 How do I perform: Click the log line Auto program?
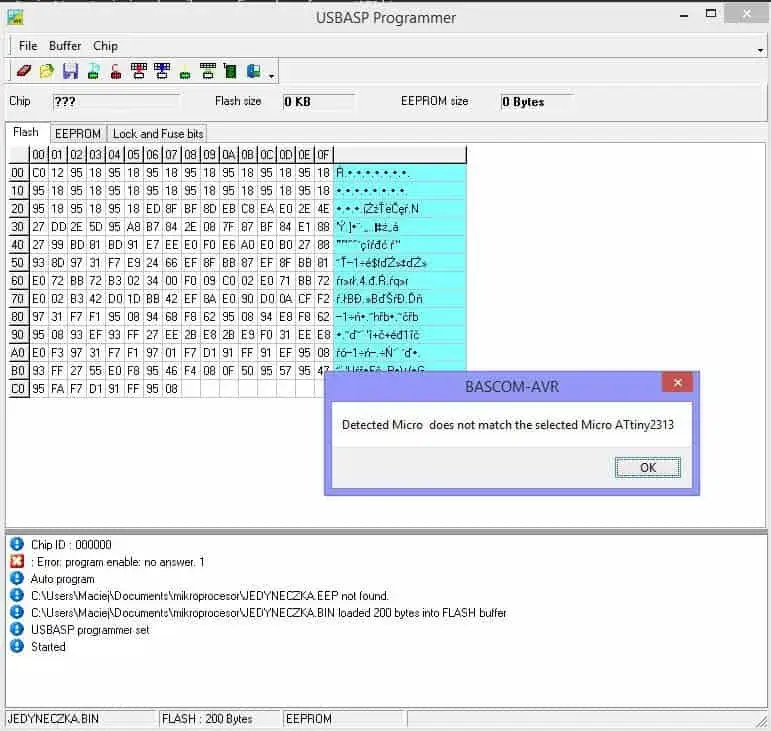point(62,579)
